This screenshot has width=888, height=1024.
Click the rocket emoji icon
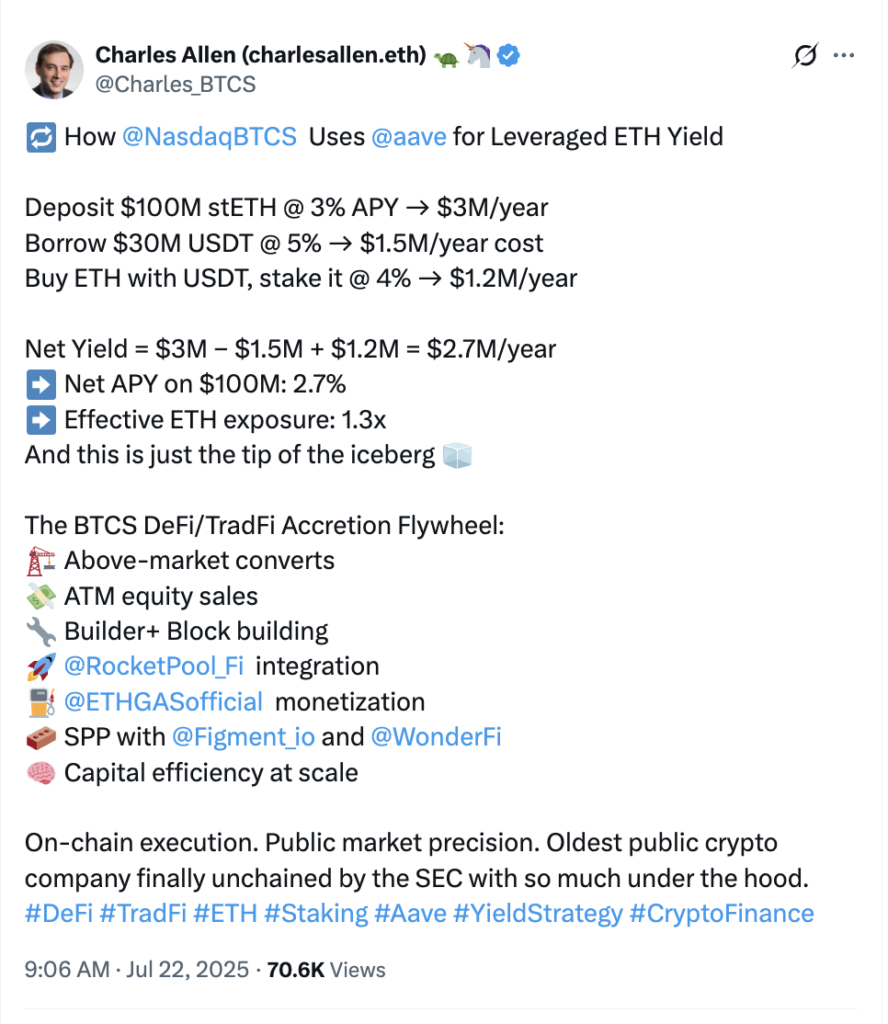pyautogui.click(x=40, y=667)
